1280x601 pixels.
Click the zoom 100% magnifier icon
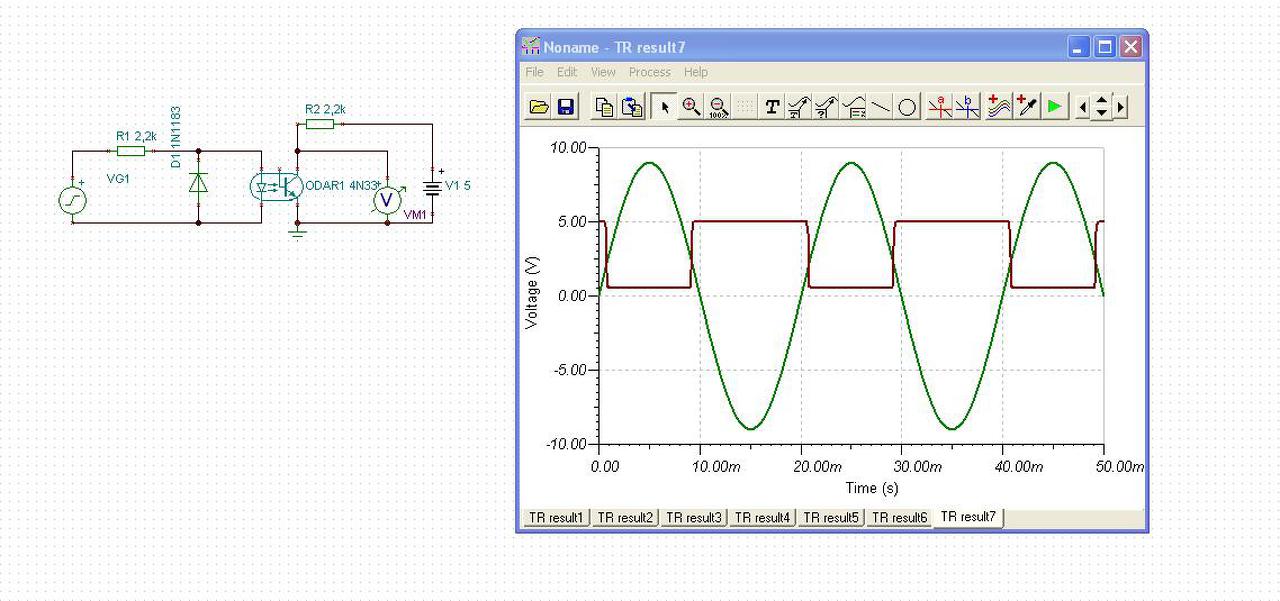[x=718, y=107]
